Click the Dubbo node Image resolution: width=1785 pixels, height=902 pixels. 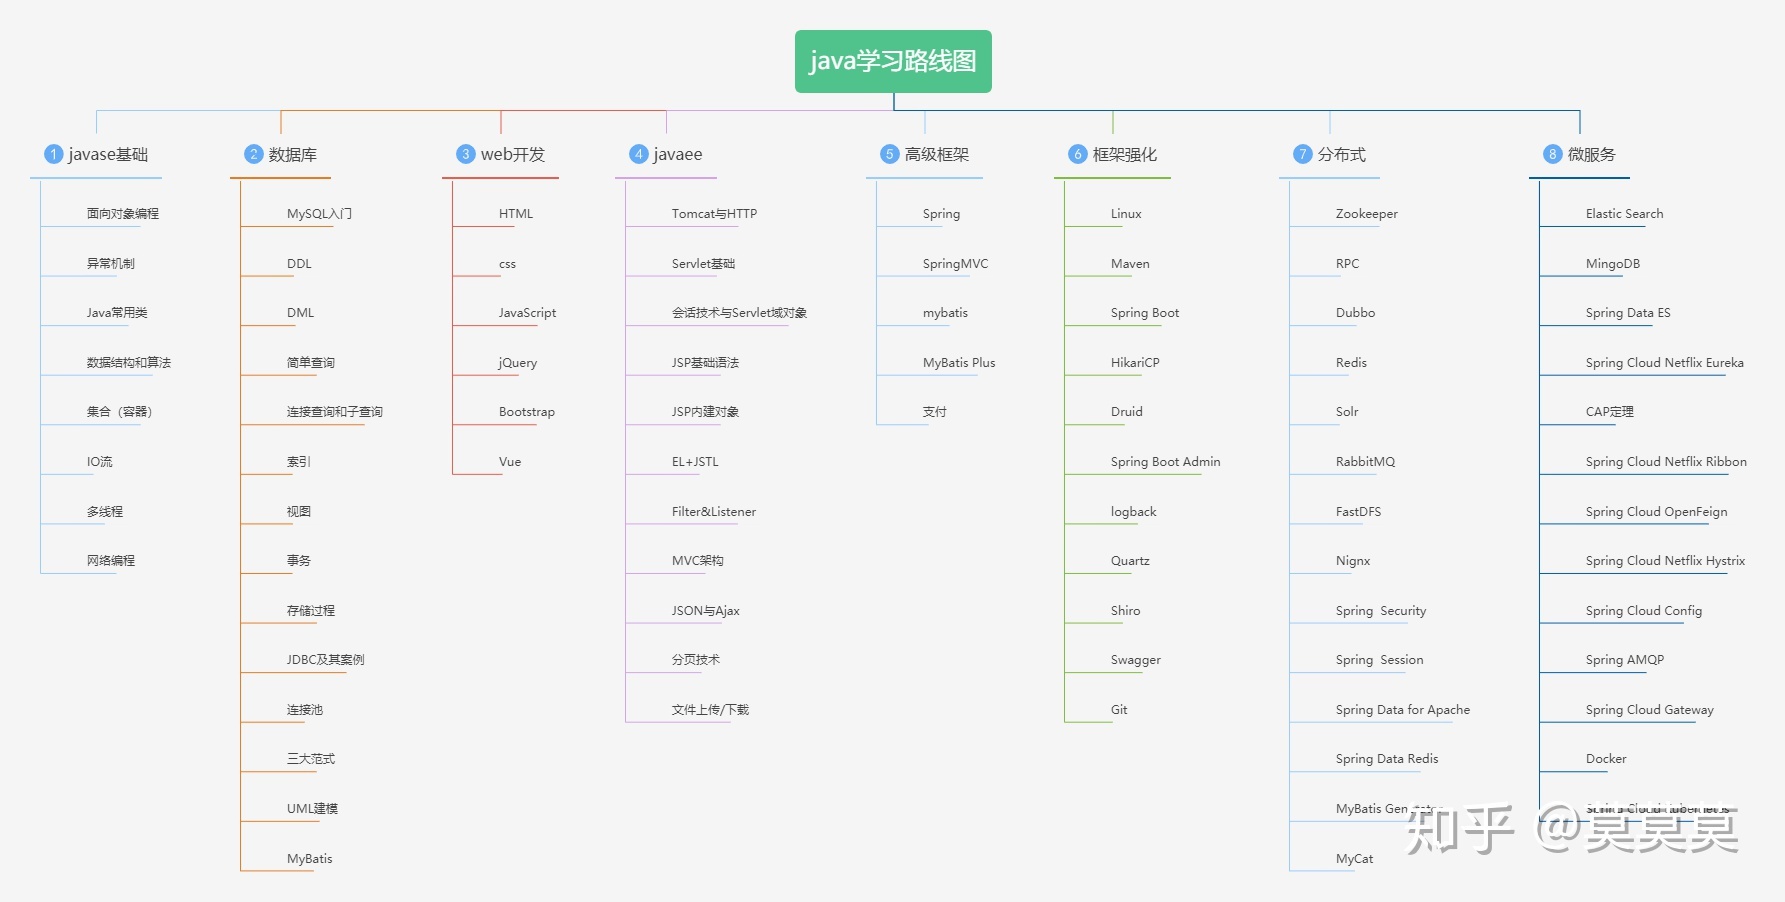1356,313
